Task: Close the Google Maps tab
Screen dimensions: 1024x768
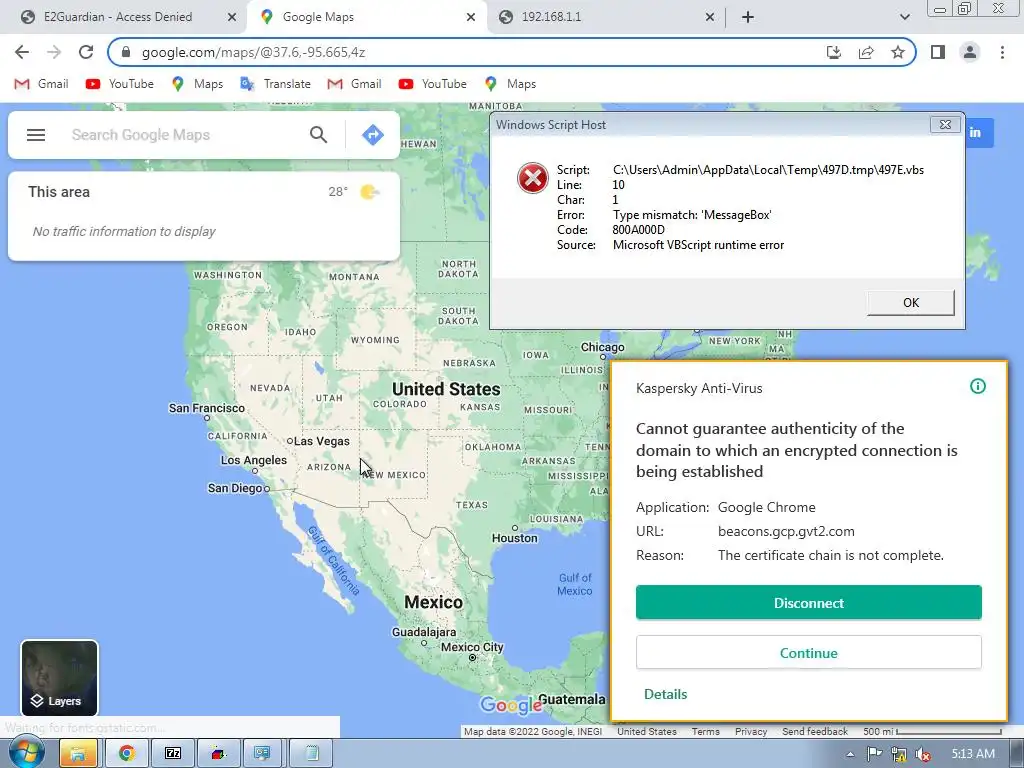Action: pos(471,17)
